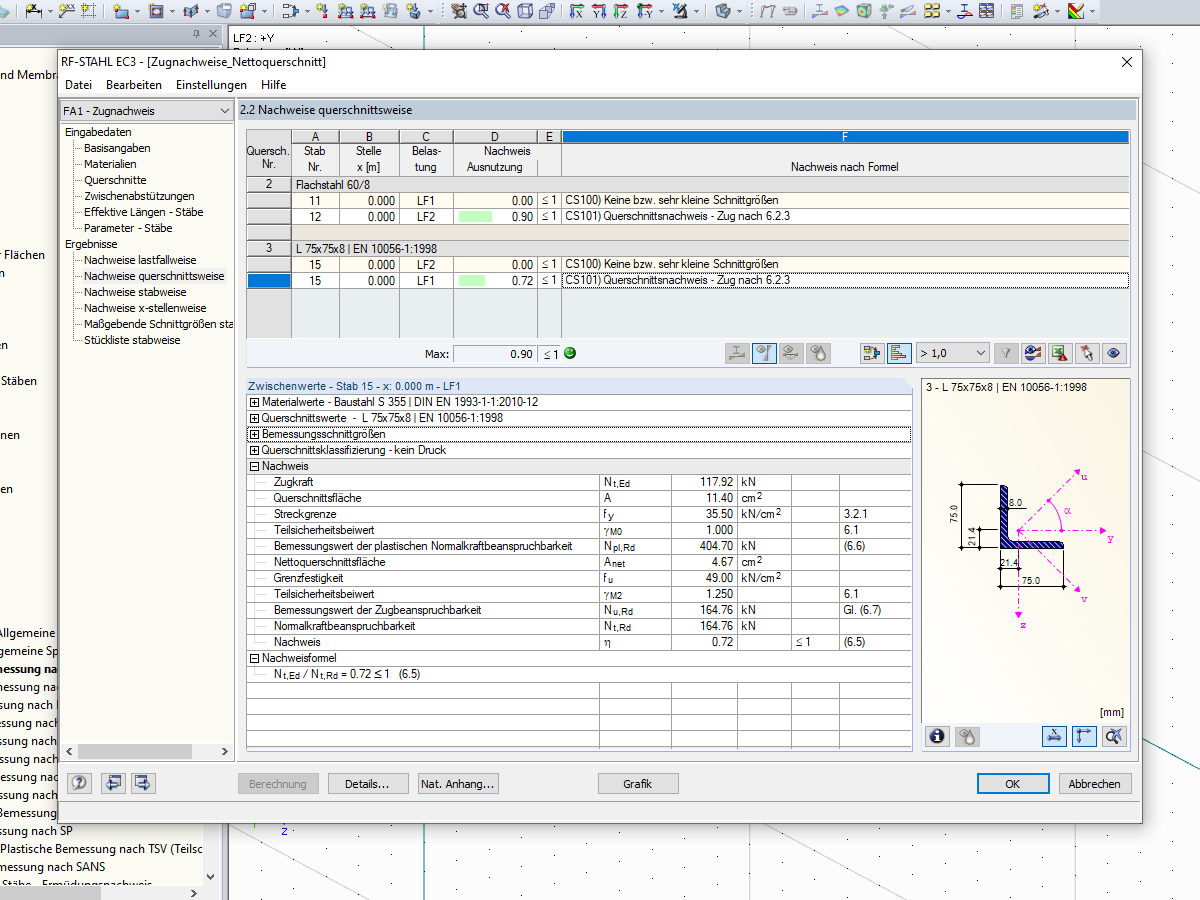The width and height of the screenshot is (1200, 900).
Task: Open the Bearbeiten menu
Action: [x=134, y=85]
